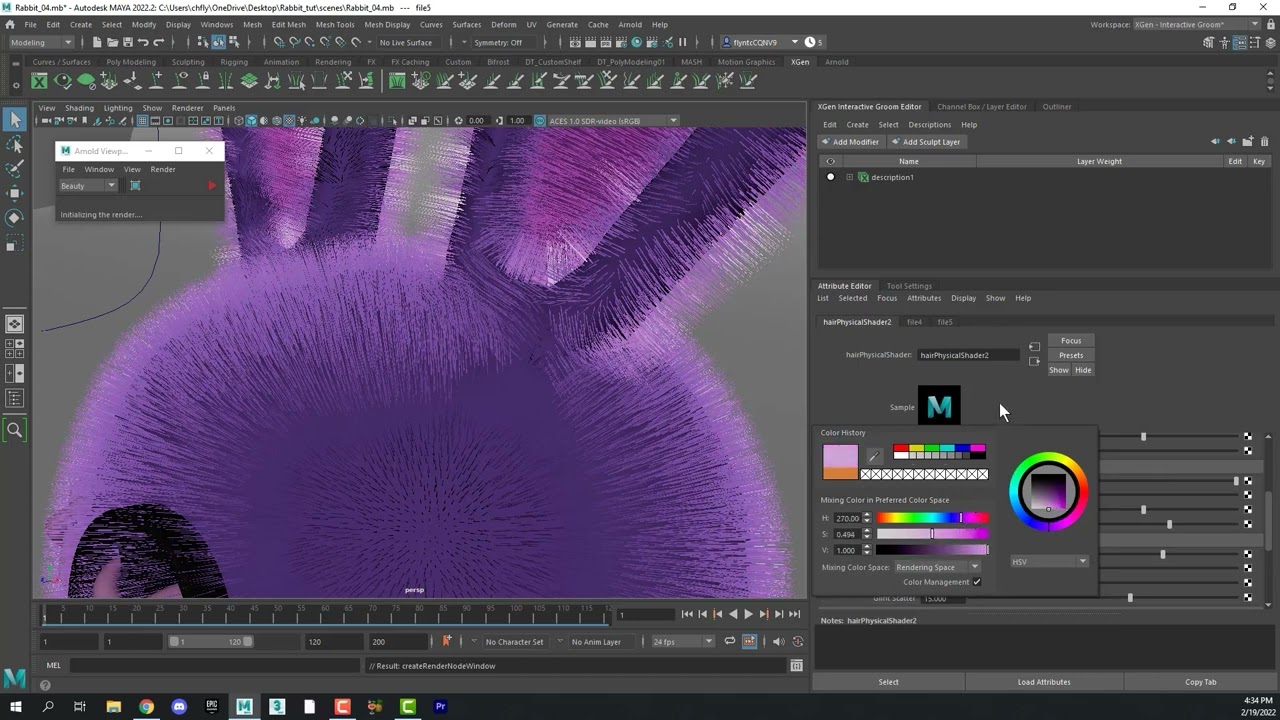
Task: Switch to the Outliner tab
Action: click(x=1056, y=107)
